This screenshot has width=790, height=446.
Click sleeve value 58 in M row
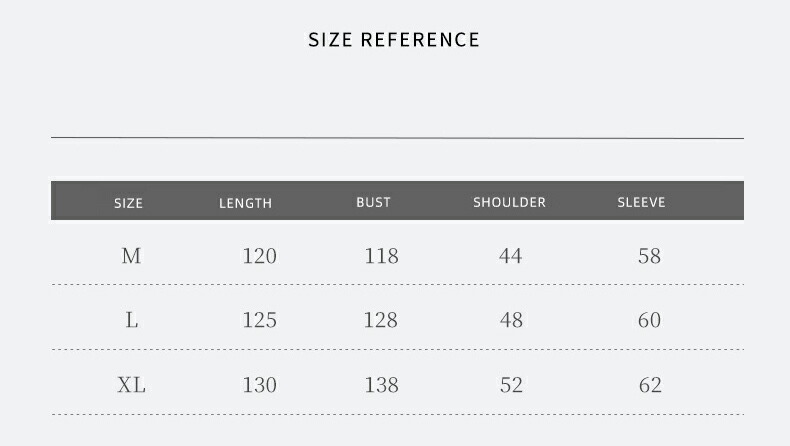tap(649, 256)
